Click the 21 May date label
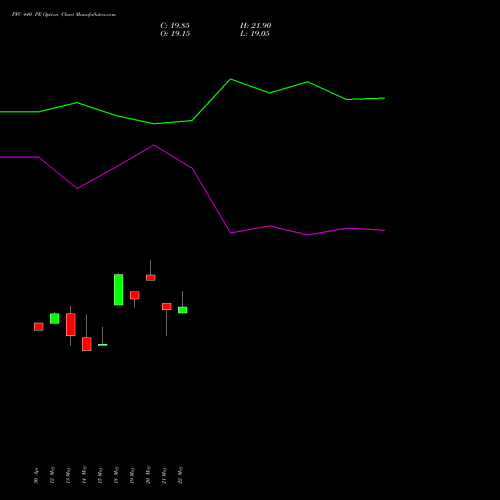The width and height of the screenshot is (500, 500). pos(164,475)
